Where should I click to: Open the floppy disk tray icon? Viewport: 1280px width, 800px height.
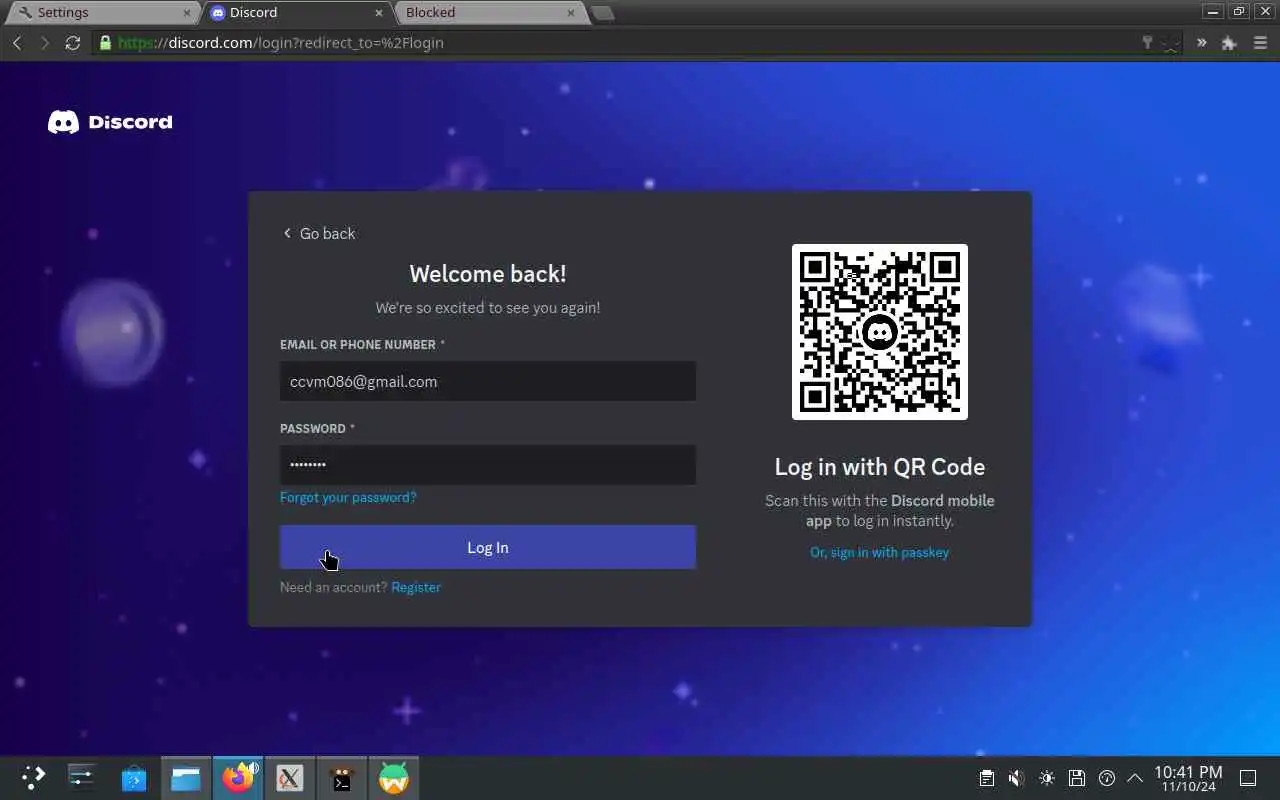(1077, 778)
